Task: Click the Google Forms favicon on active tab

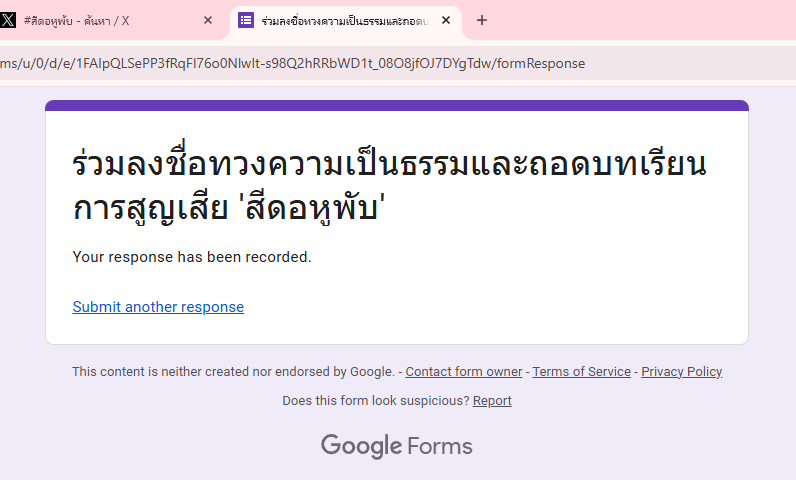Action: [x=246, y=20]
